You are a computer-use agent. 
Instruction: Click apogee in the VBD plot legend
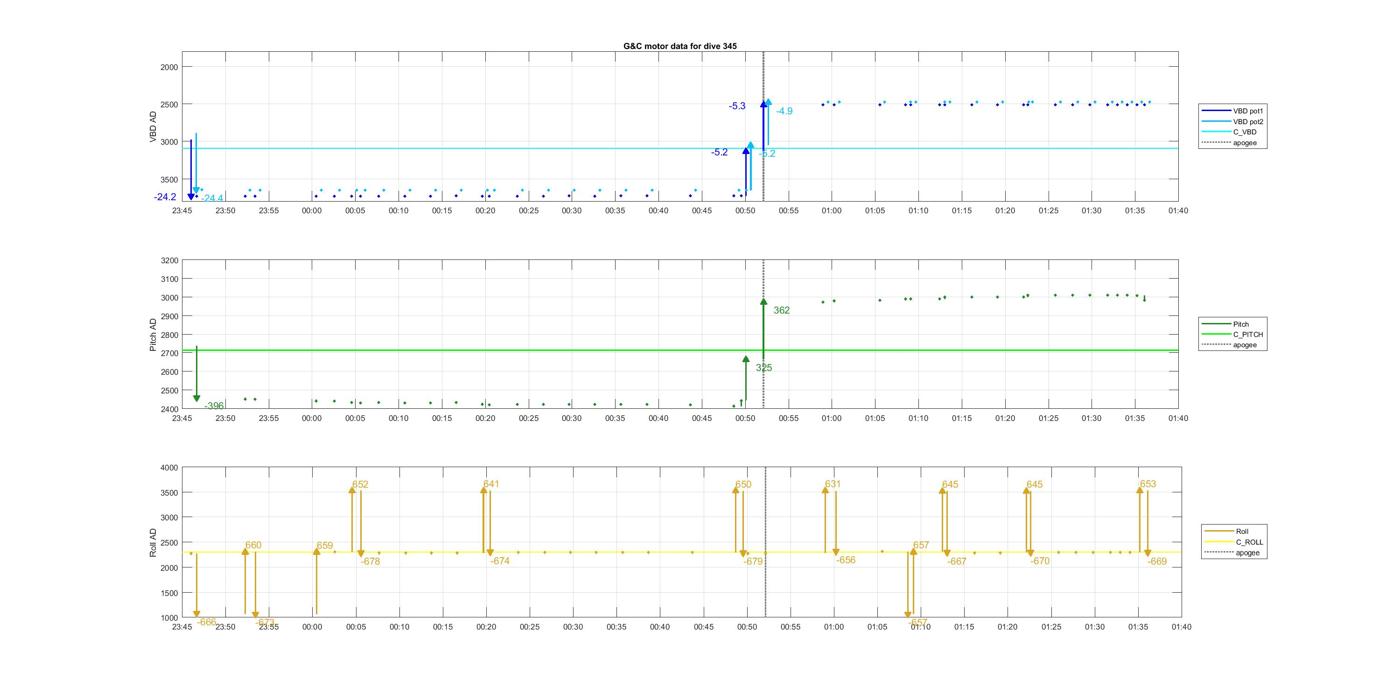point(1232,142)
